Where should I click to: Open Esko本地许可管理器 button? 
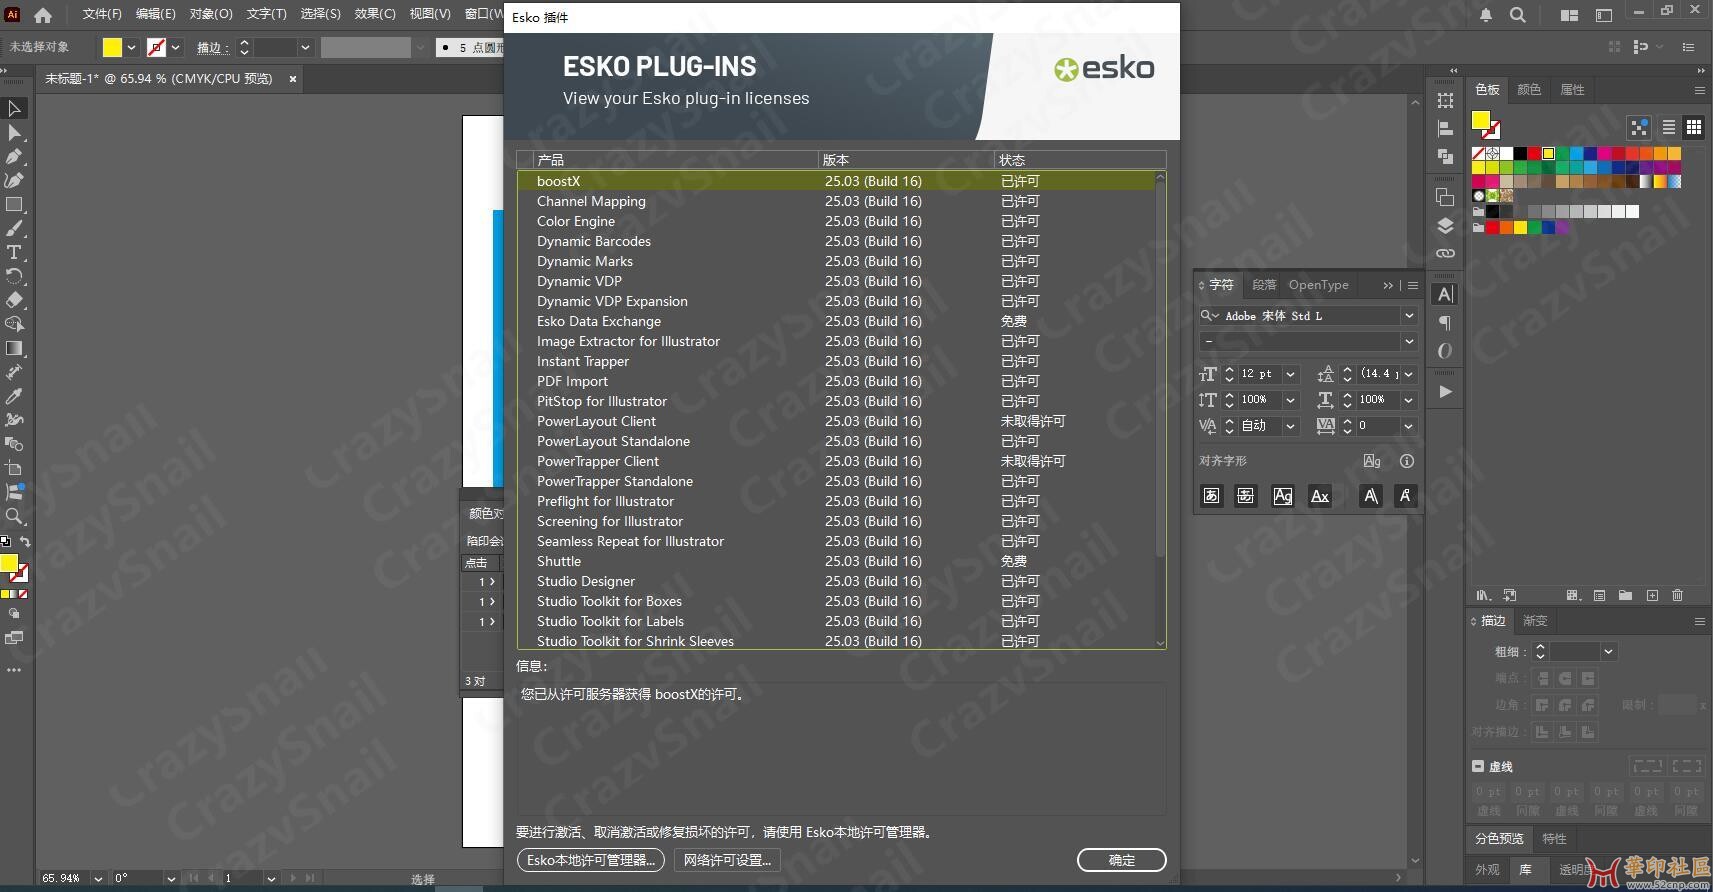point(590,860)
